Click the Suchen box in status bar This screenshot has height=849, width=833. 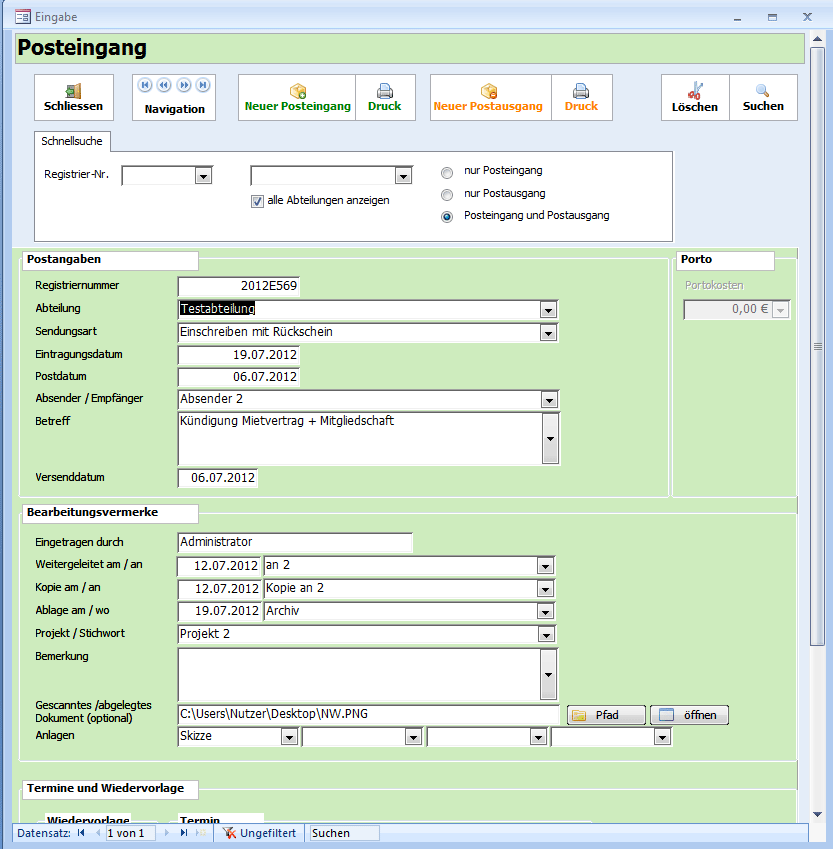click(x=344, y=833)
